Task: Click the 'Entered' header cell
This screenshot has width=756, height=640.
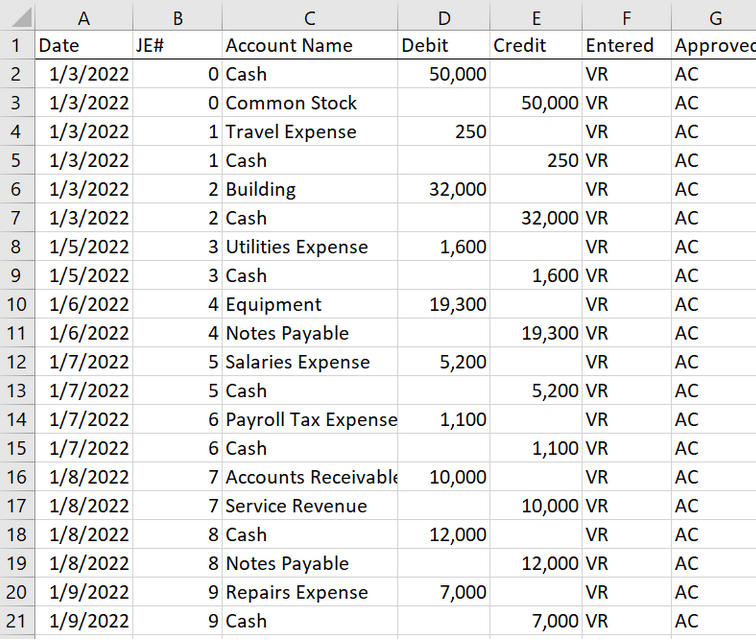Action: click(626, 45)
